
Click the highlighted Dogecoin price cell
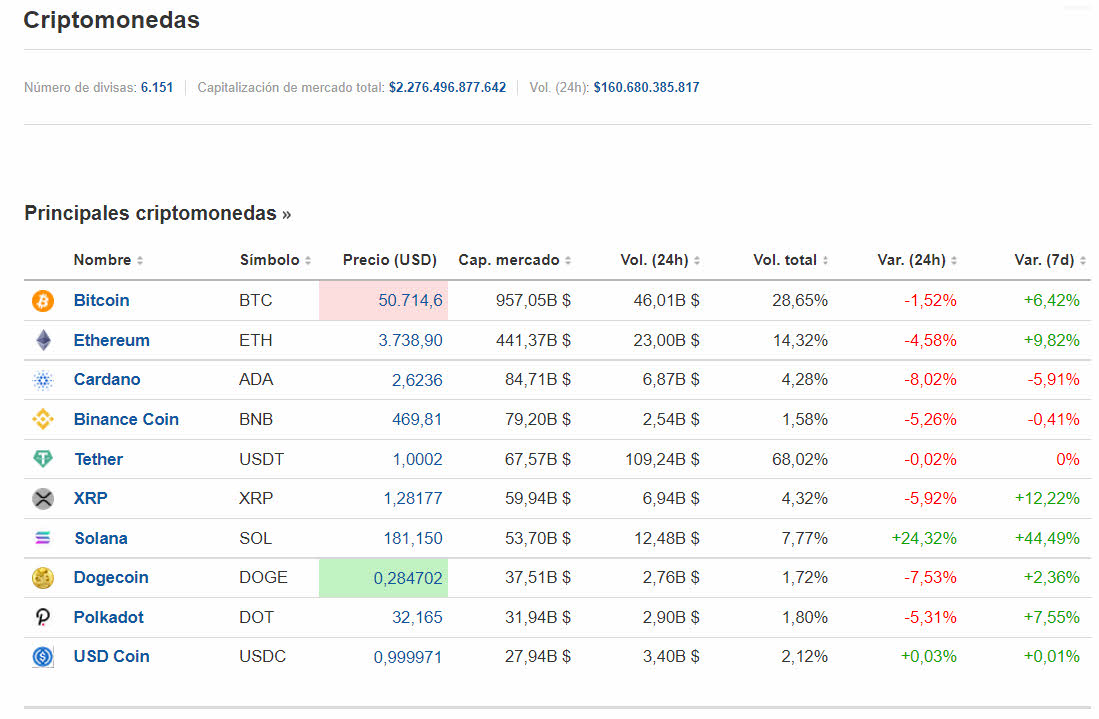[x=384, y=578]
